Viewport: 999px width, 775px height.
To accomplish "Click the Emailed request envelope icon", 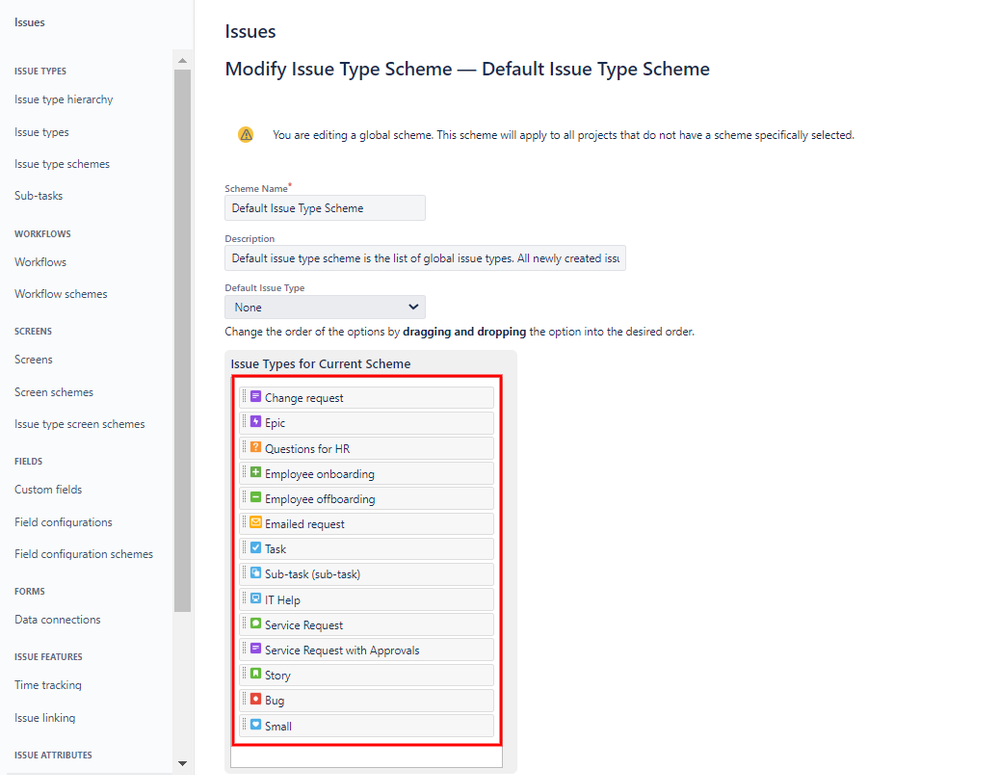I will click(255, 522).
